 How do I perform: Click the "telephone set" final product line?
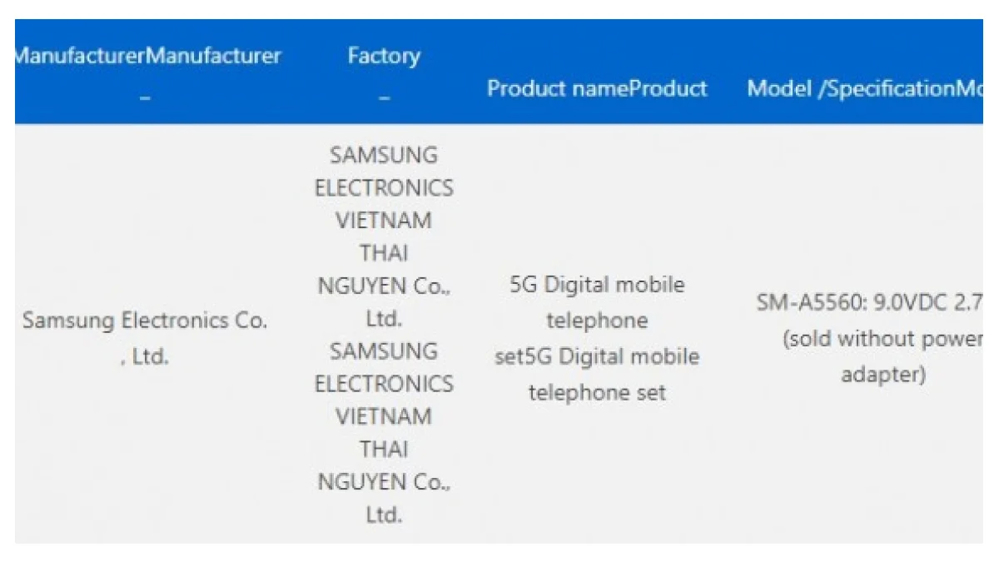[597, 393]
